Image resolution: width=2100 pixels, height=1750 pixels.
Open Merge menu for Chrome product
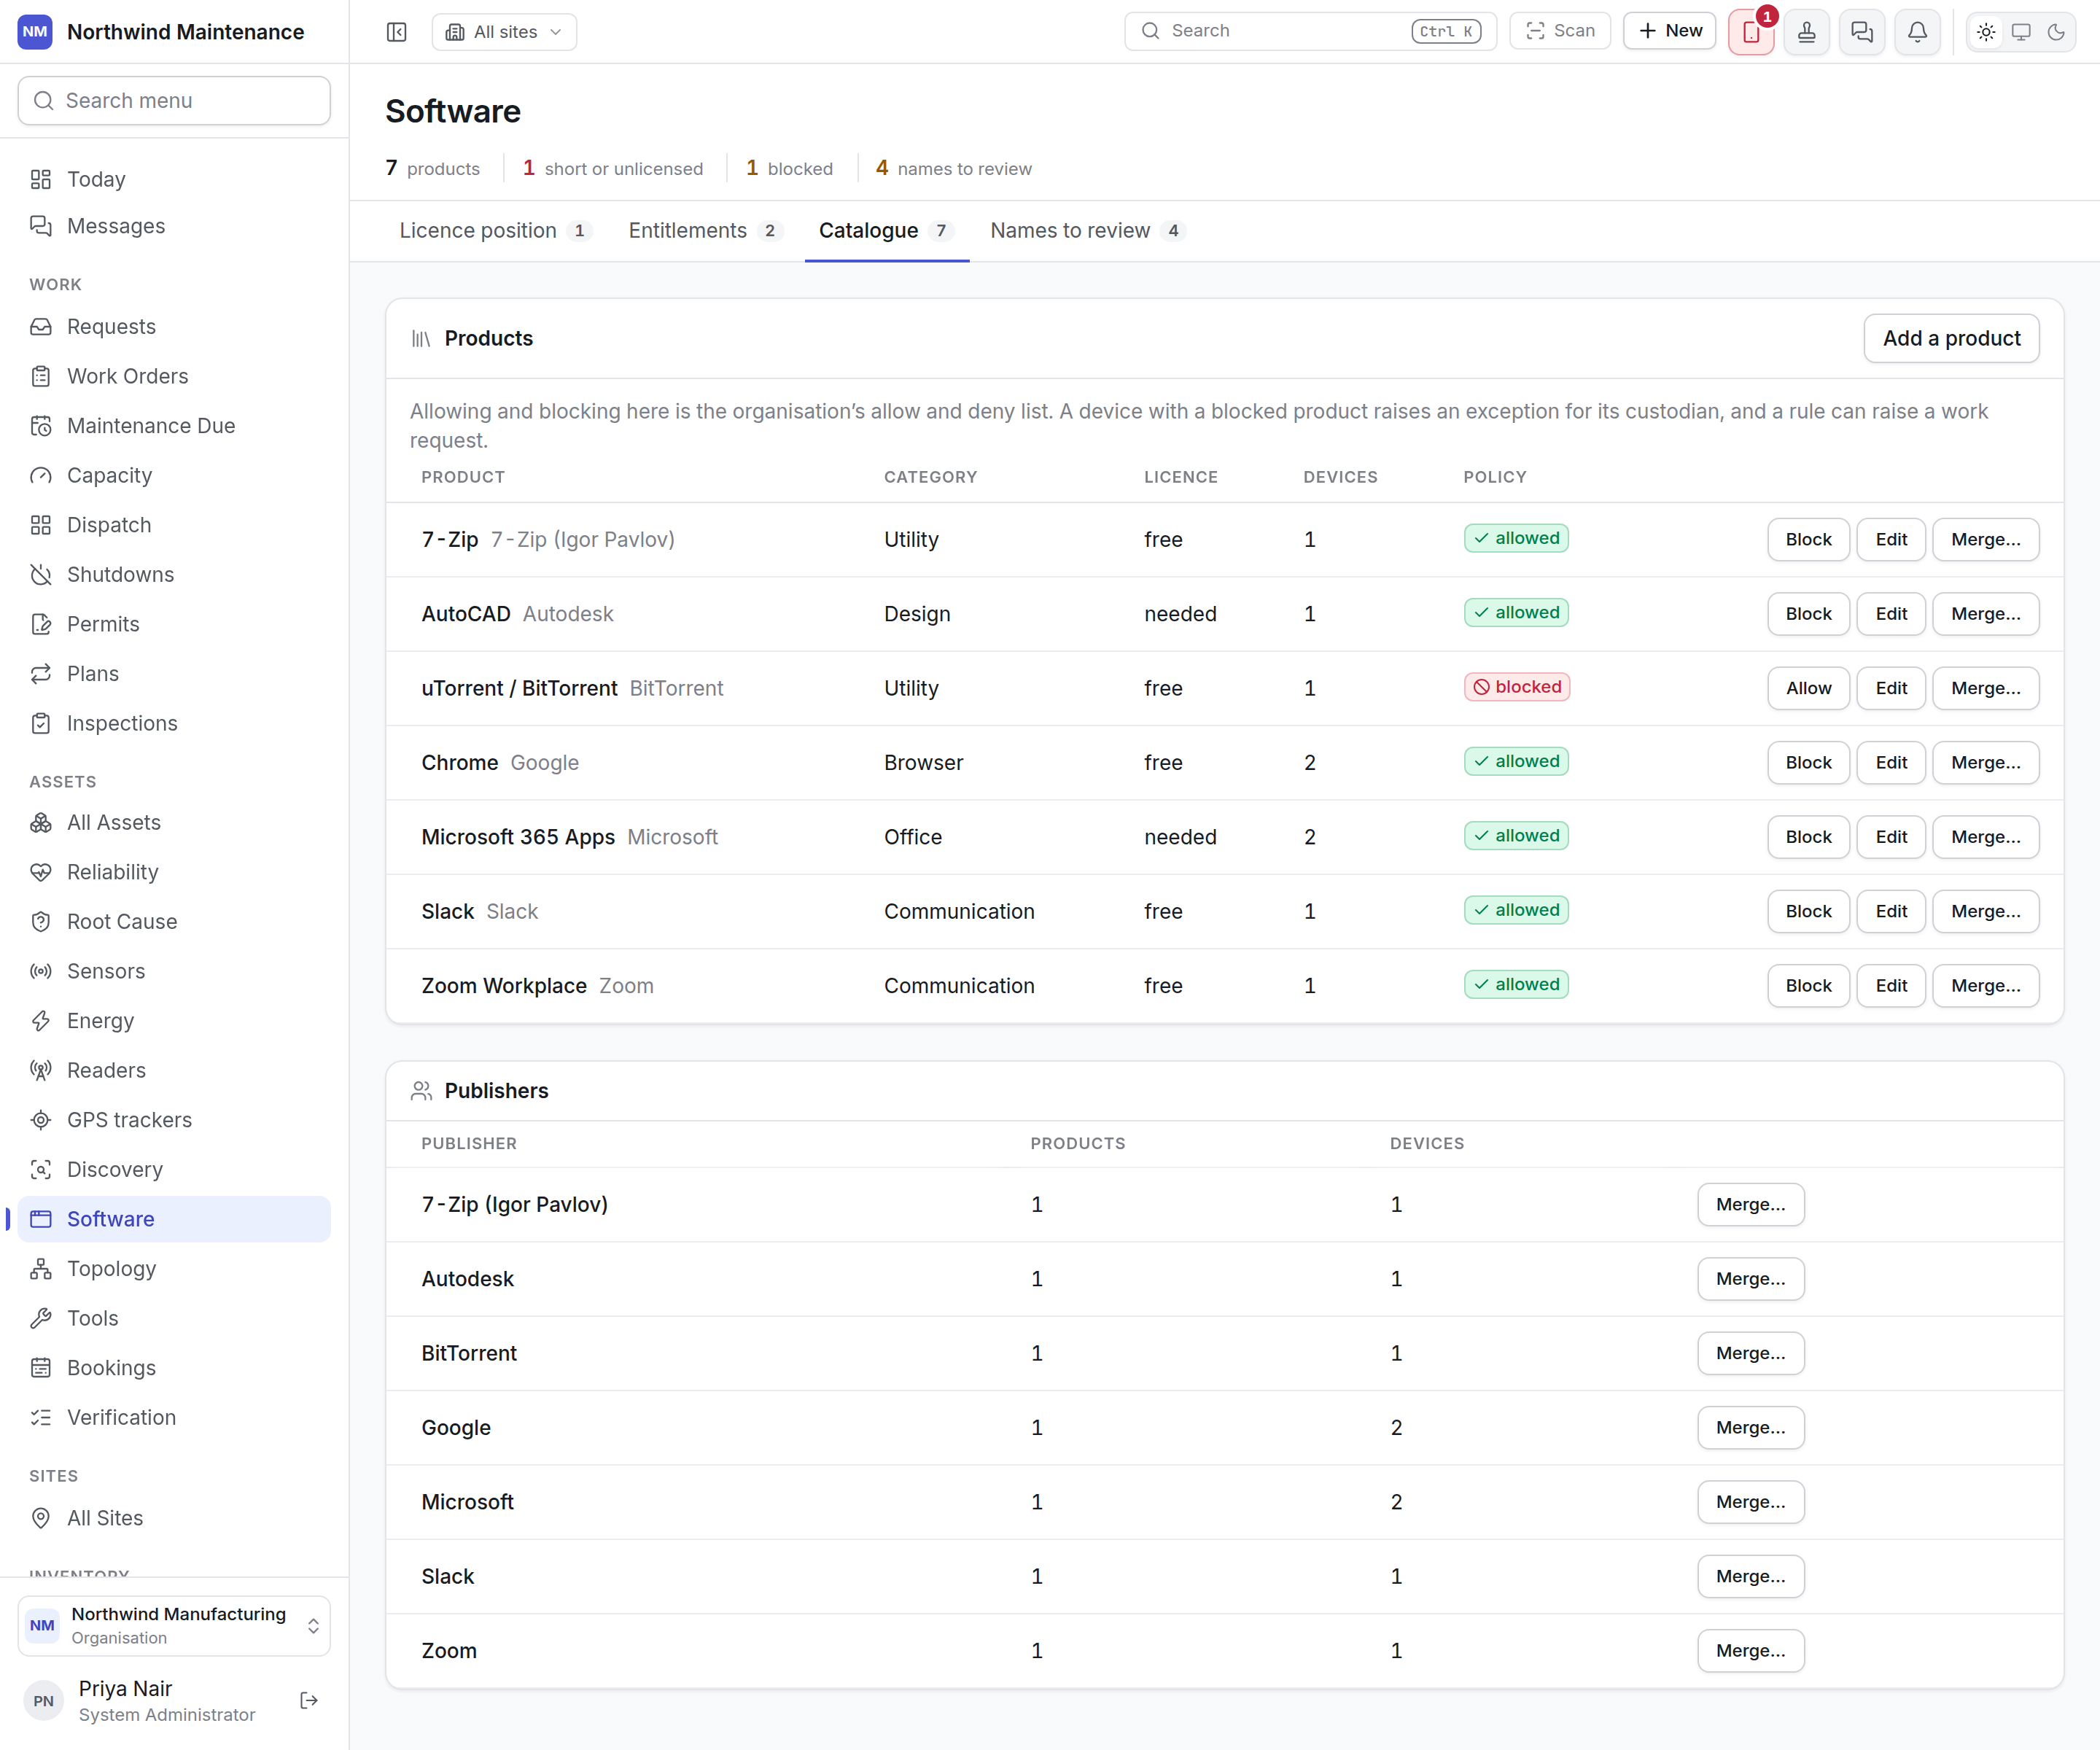click(1985, 762)
